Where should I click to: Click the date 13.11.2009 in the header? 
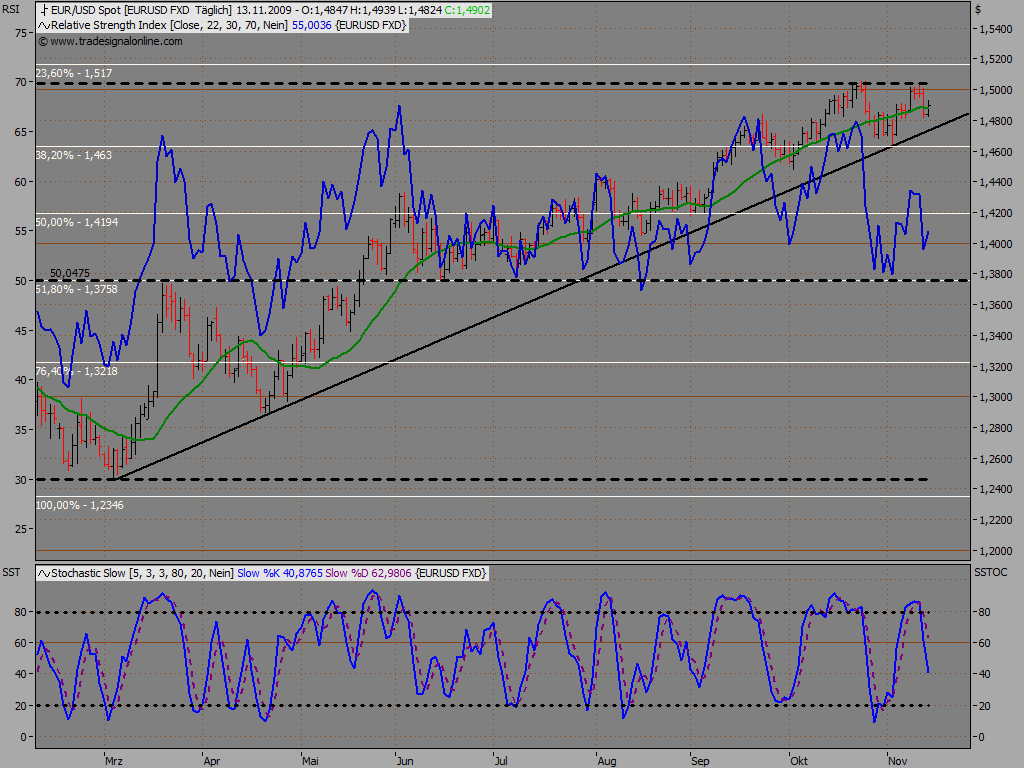[x=263, y=10]
